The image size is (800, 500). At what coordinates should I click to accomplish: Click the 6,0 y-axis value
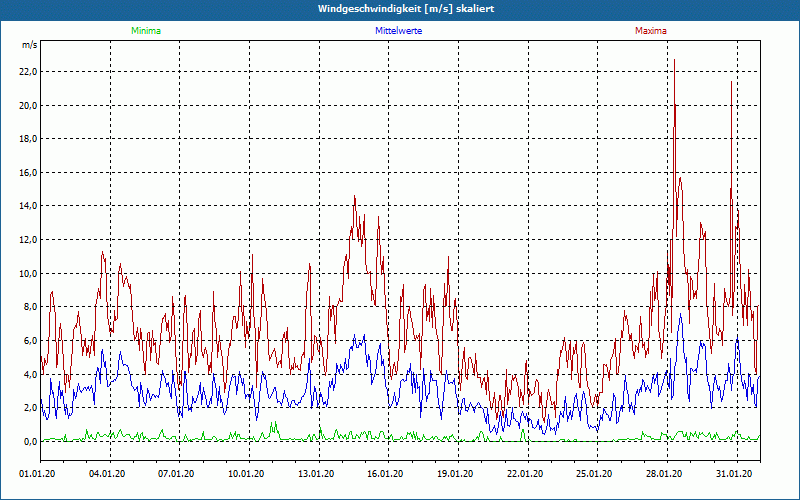pyautogui.click(x=31, y=341)
